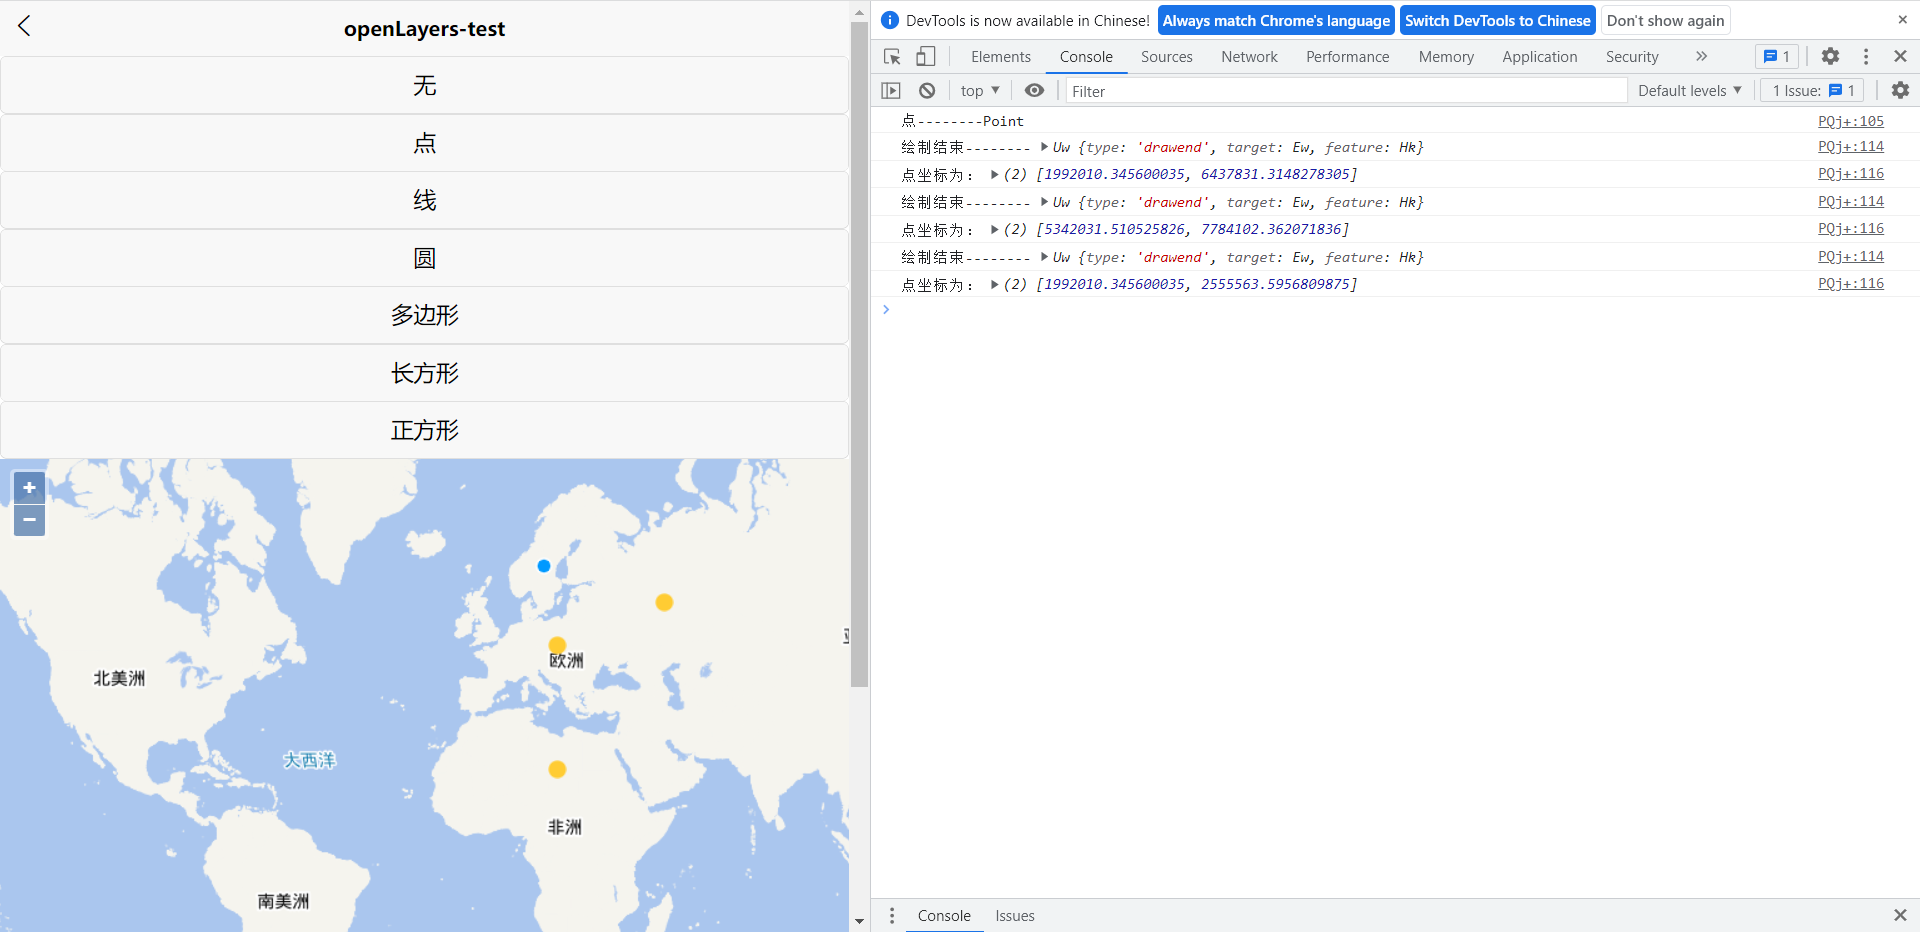Open the 1 Issue counter
This screenshot has width=1920, height=932.
tap(1812, 91)
